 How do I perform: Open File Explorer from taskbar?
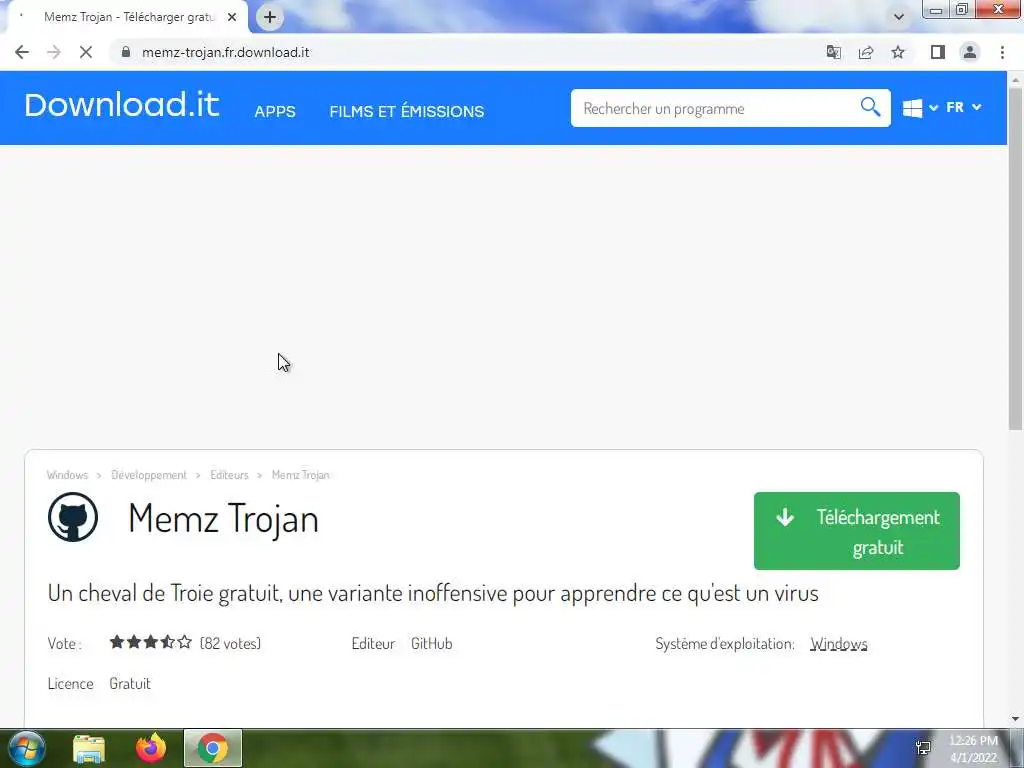coord(89,748)
